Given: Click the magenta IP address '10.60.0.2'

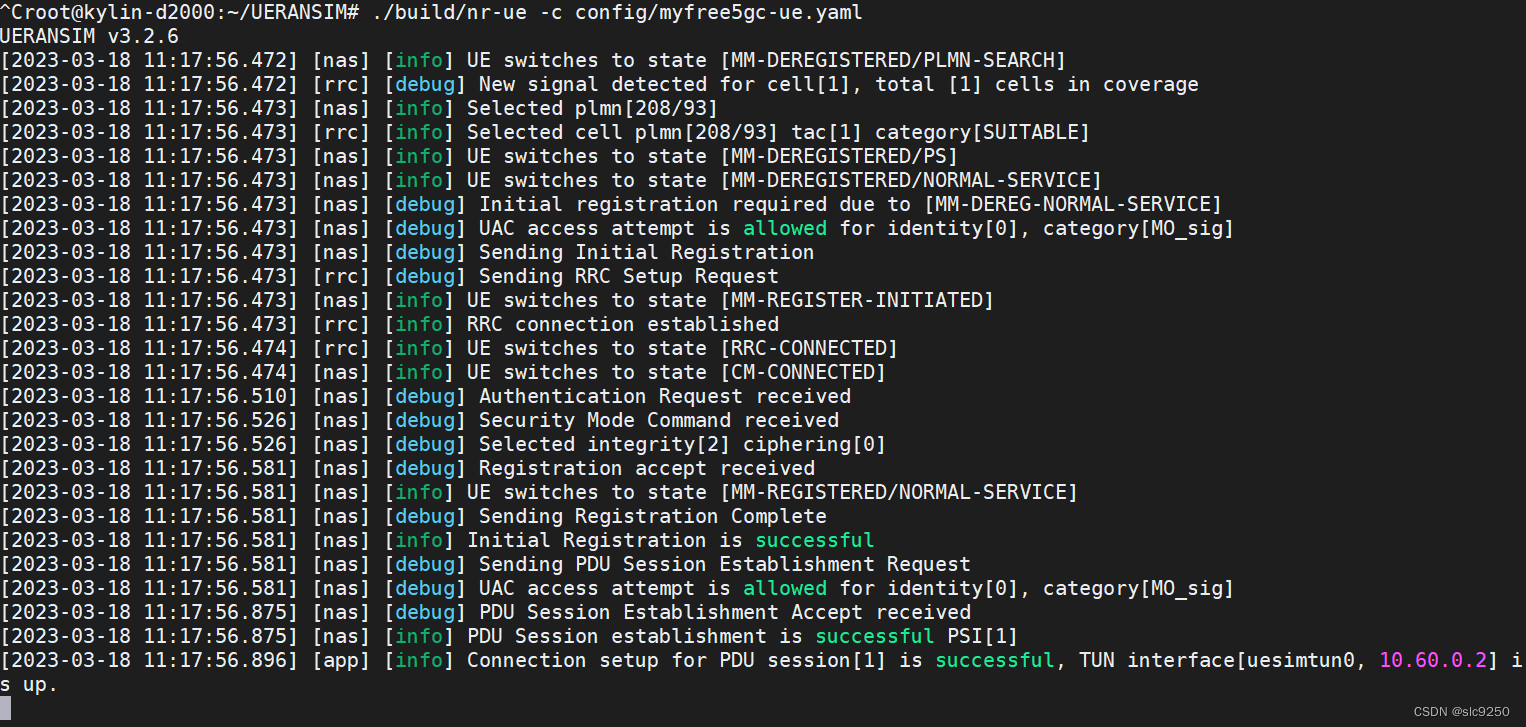Looking at the screenshot, I should click(1433, 660).
